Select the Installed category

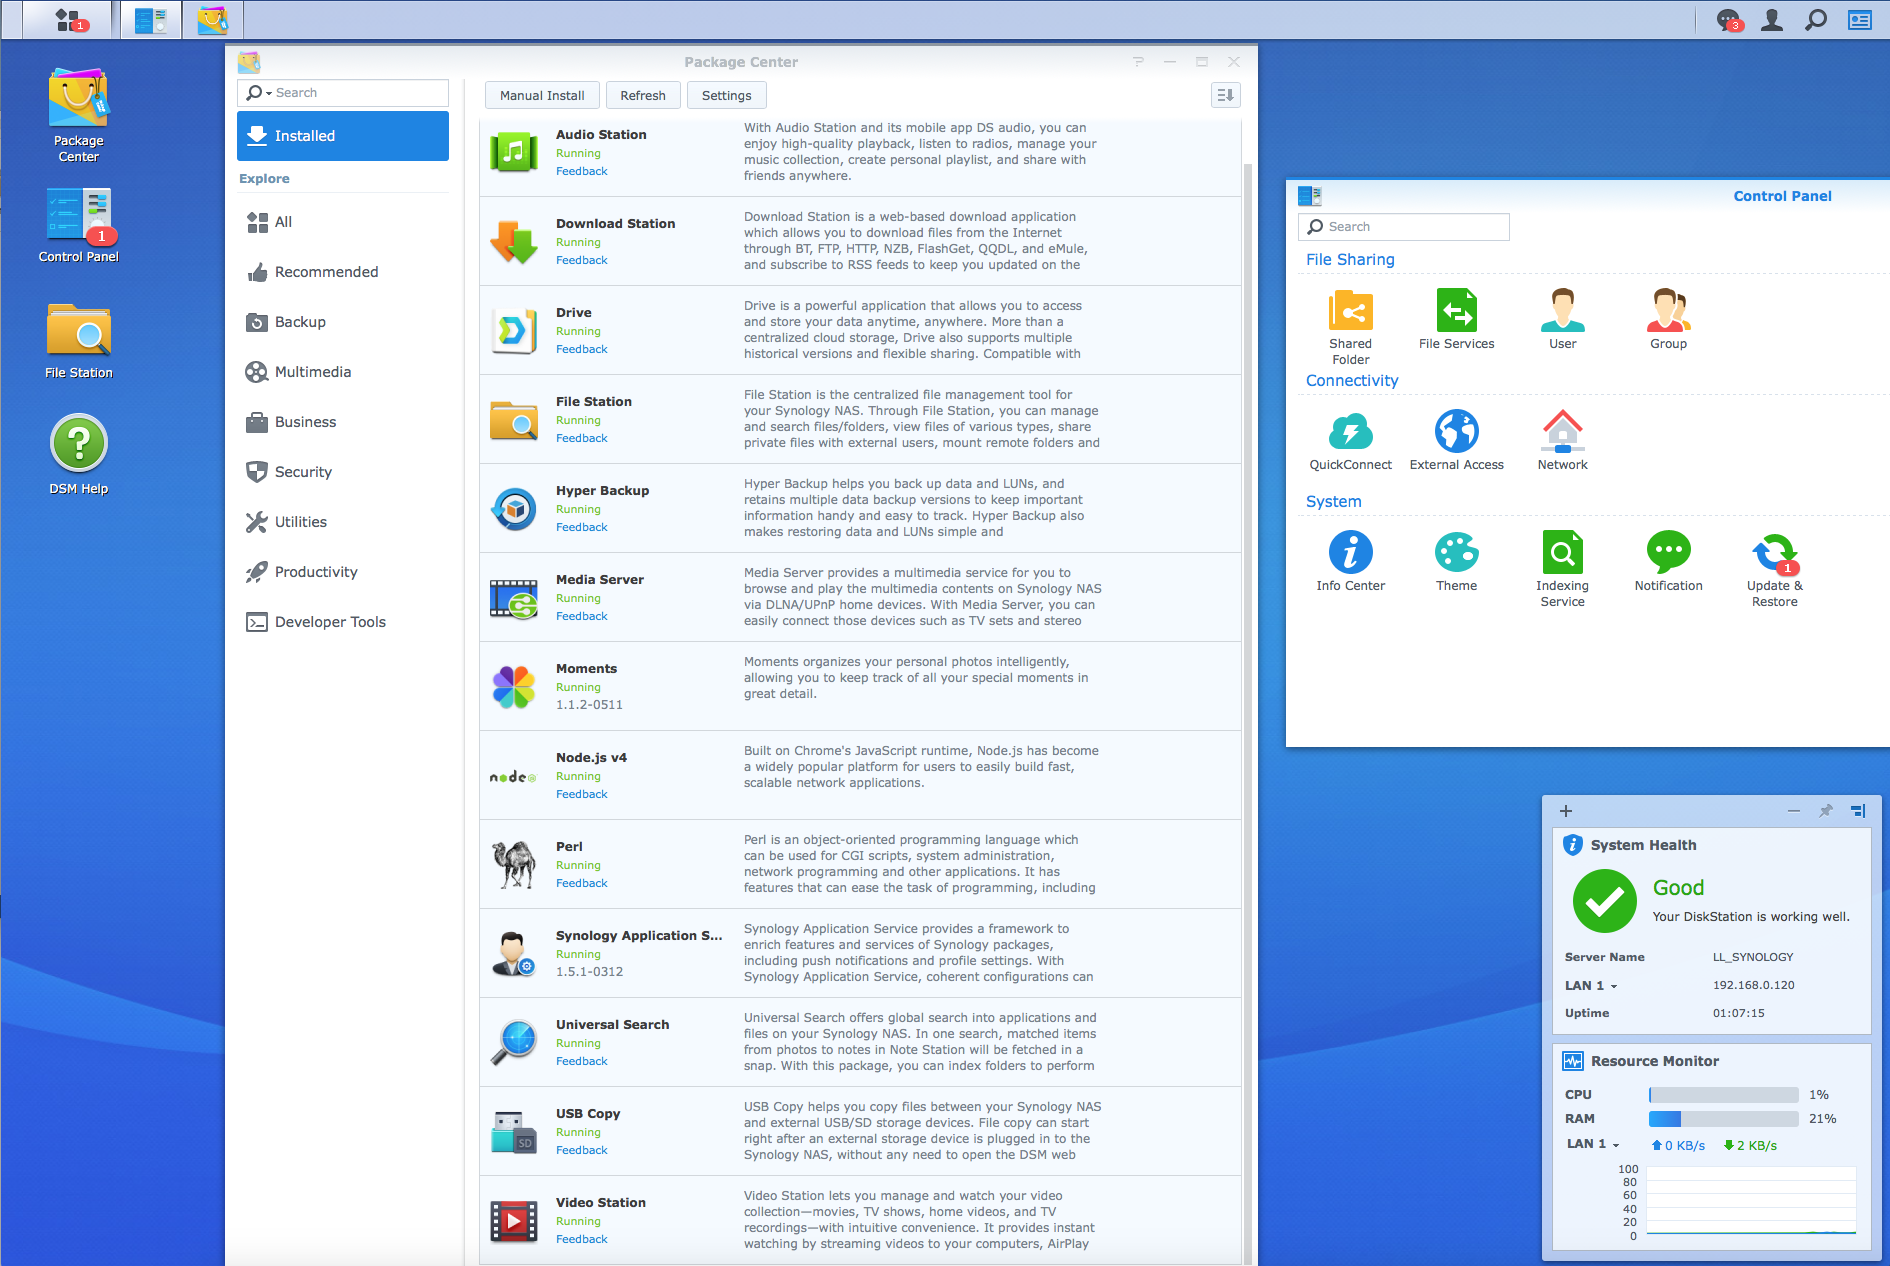pos(342,136)
